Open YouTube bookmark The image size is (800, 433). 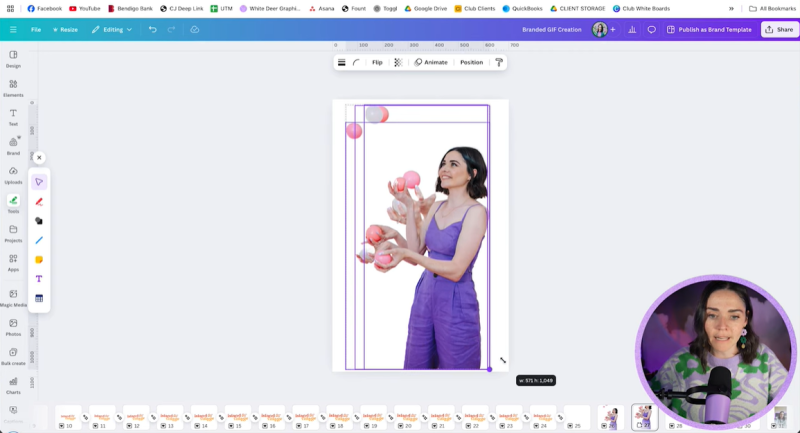(x=85, y=9)
